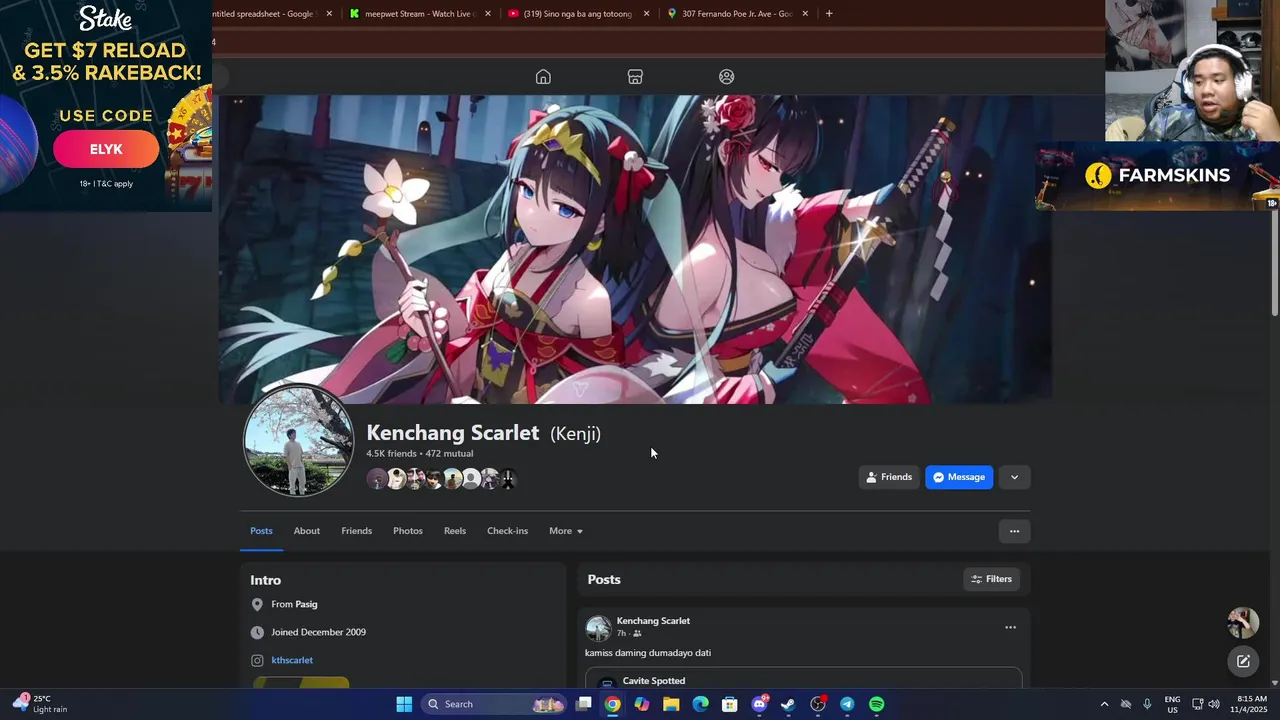Go to the Facebook Home icon

click(x=543, y=77)
